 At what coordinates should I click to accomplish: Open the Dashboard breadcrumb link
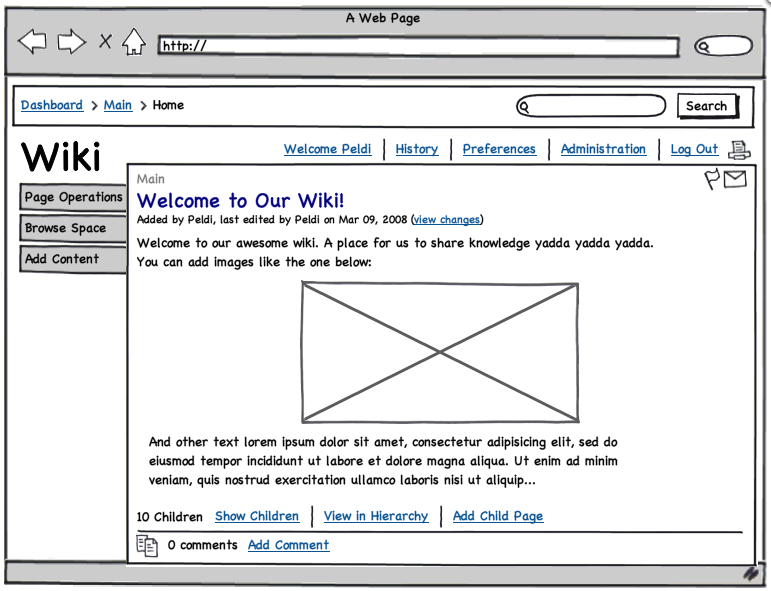click(x=52, y=105)
